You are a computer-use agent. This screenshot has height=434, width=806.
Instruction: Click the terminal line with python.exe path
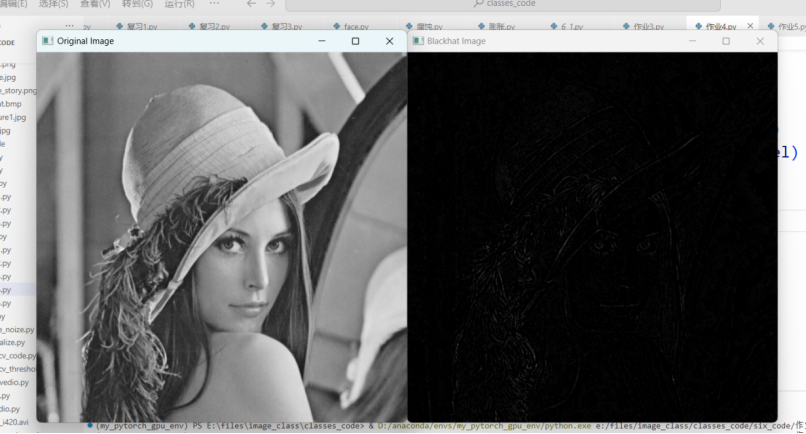[451, 426]
